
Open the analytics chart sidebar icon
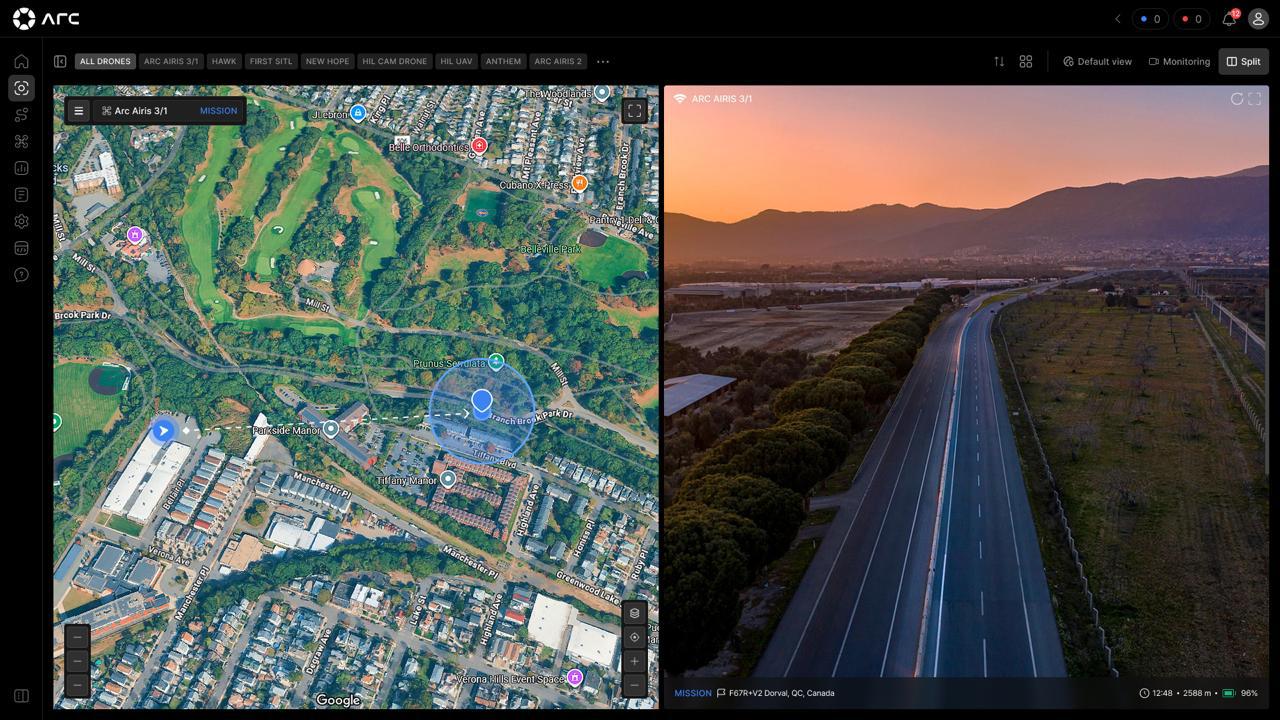21,168
